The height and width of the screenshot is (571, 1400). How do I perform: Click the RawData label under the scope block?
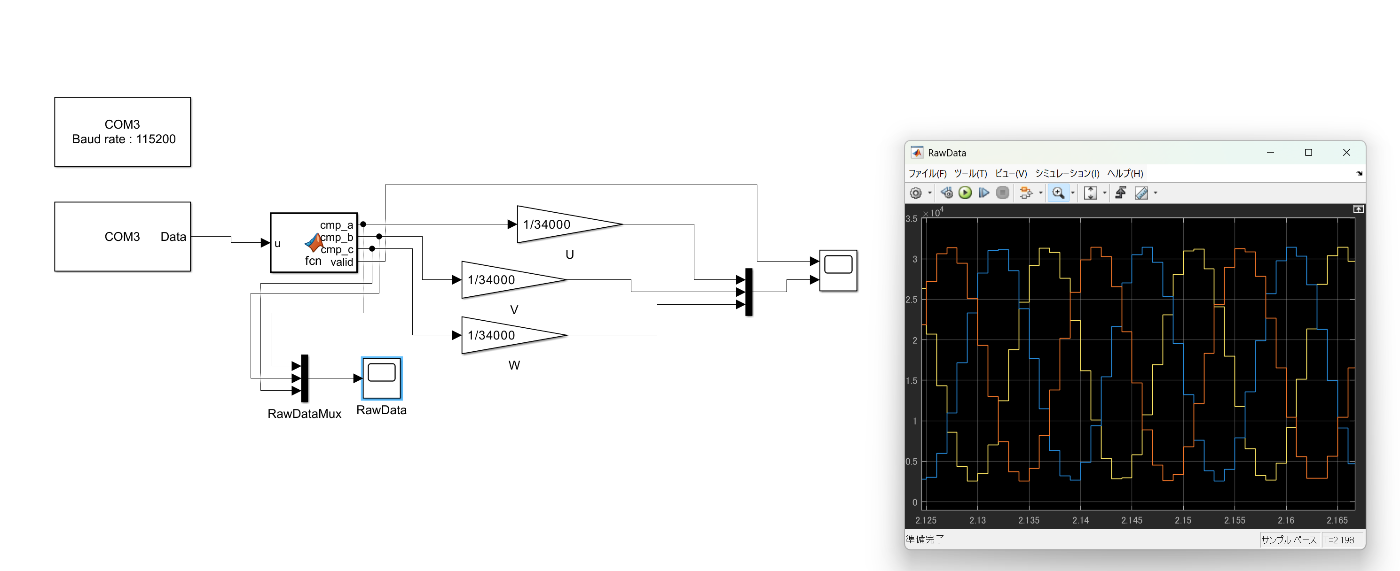pos(381,410)
